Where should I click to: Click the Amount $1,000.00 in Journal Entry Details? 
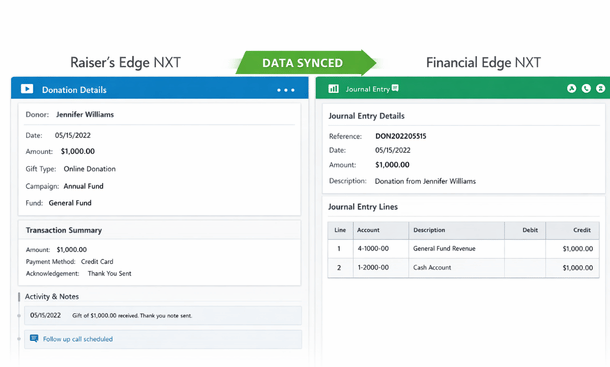pos(392,165)
